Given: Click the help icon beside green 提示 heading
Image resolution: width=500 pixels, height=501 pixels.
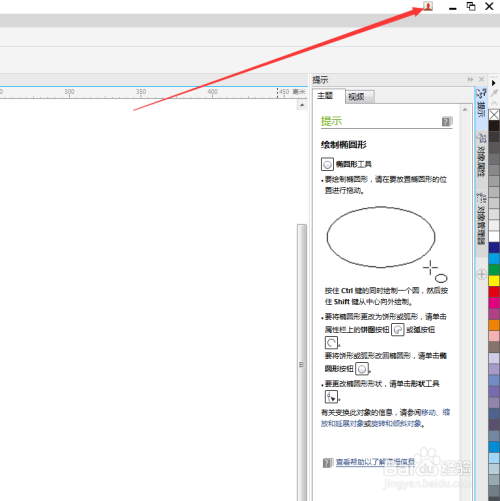Looking at the screenshot, I should (x=447, y=121).
